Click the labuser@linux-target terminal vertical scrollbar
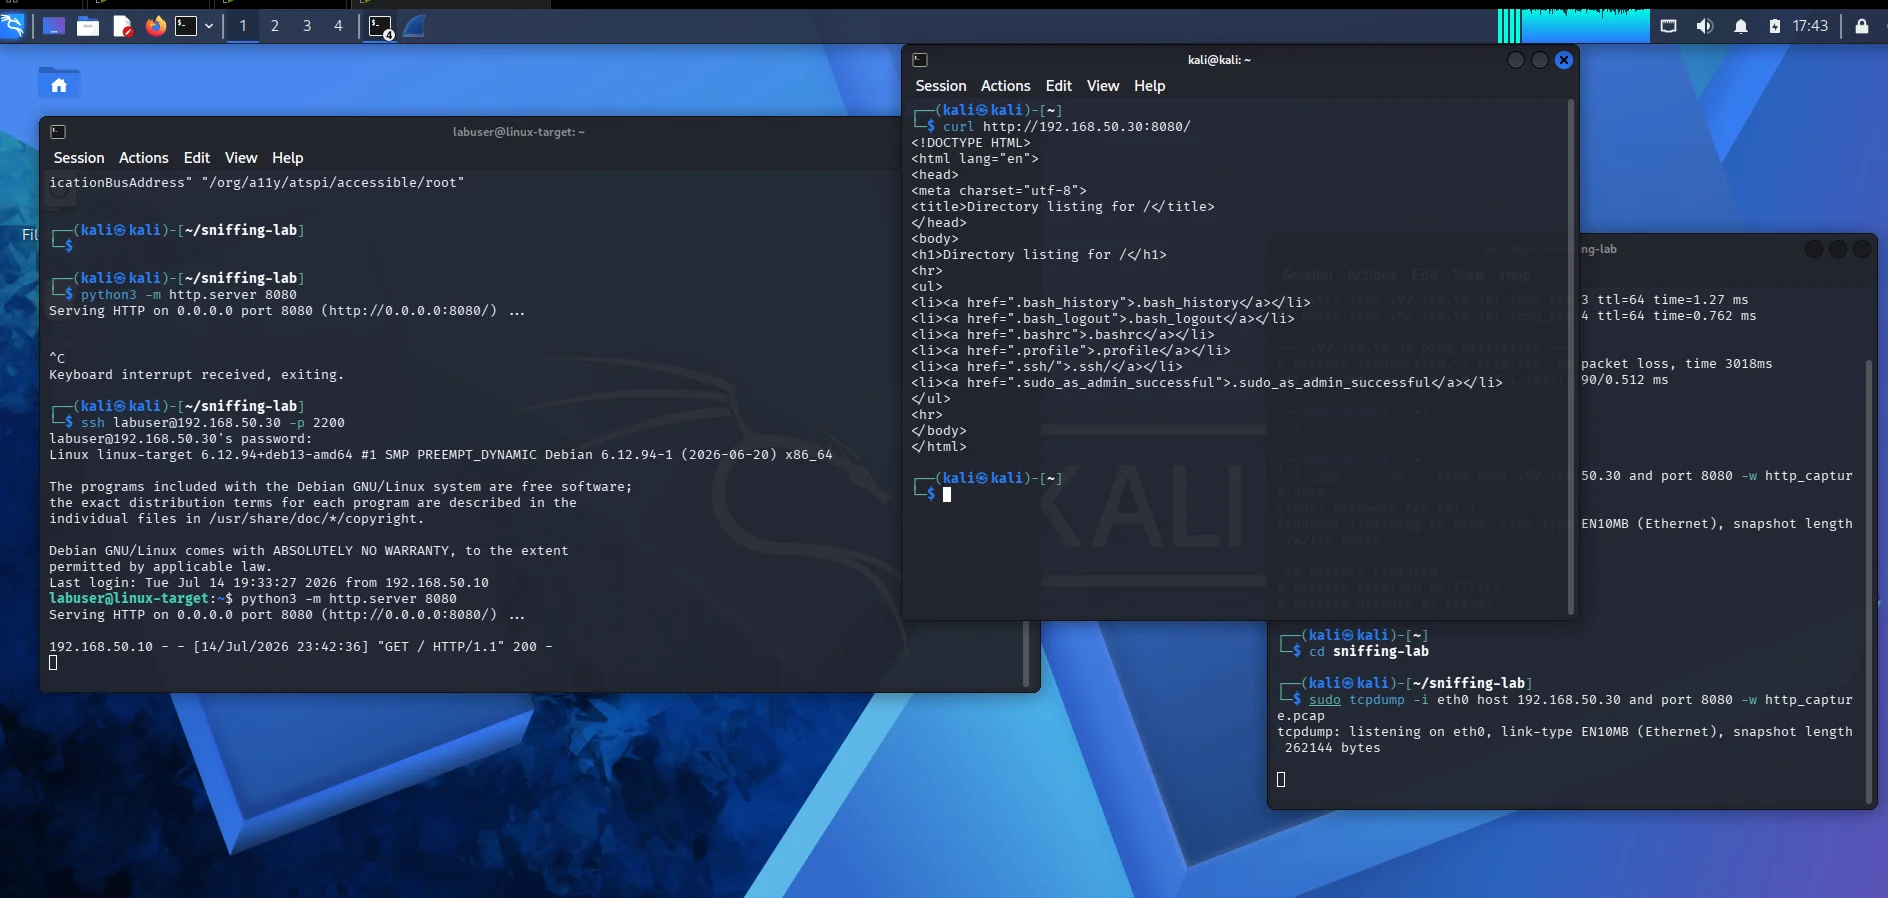The height and width of the screenshot is (898, 1888). point(1026,653)
